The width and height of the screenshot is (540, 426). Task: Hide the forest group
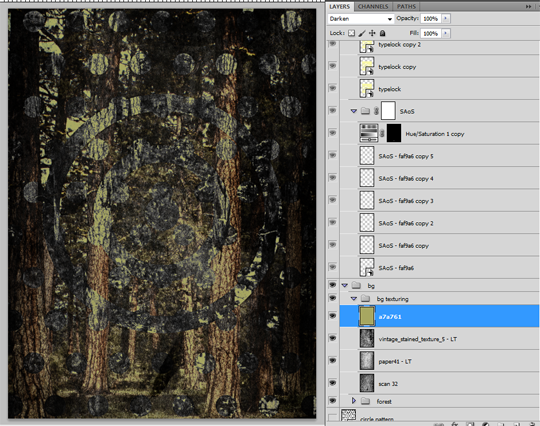click(332, 401)
